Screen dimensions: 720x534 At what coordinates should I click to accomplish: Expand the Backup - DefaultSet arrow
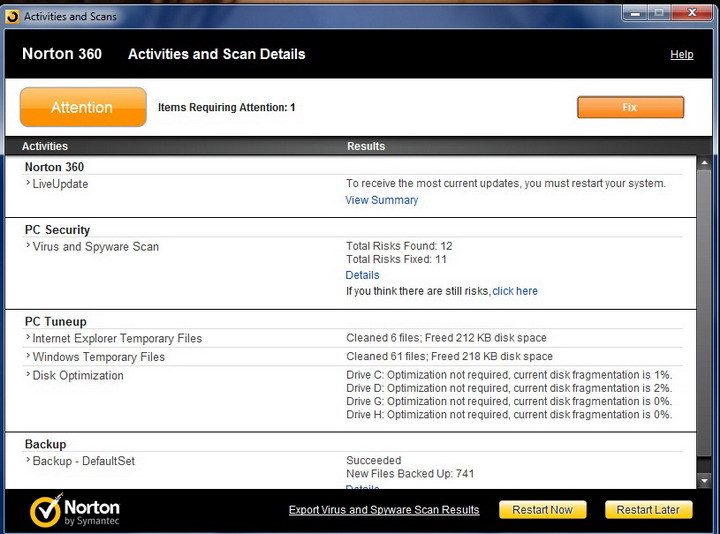click(x=28, y=461)
